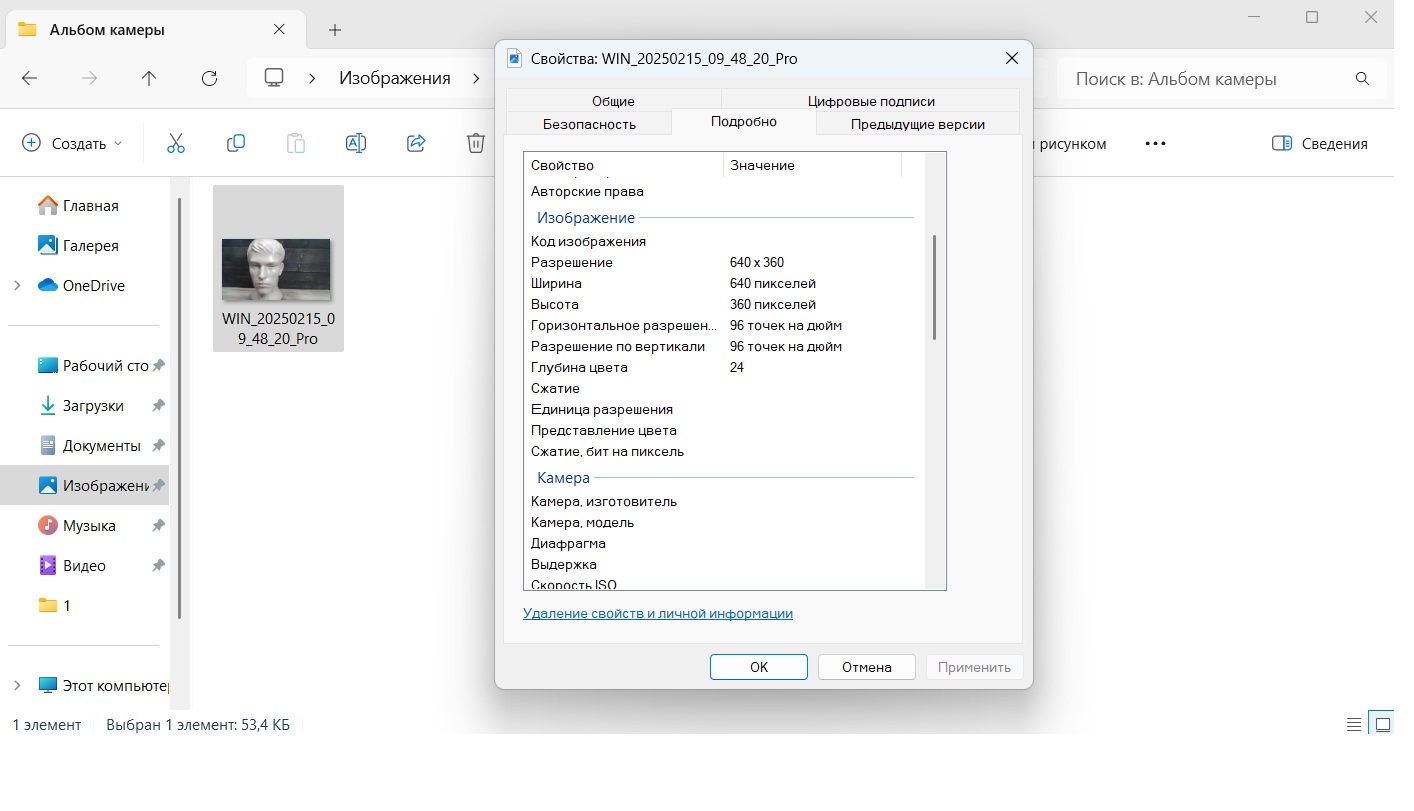Click the chevron after Изображения in address bar
Viewport: 1414px width, 811px height.
tap(477, 78)
